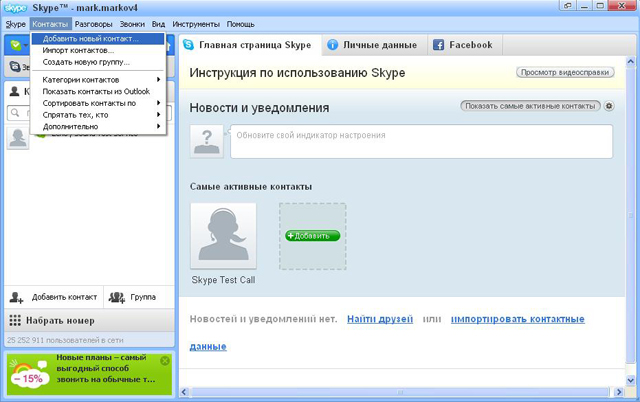Viewport: 640px width, 402px height.
Task: Switch to Личные данные tab
Action: (x=374, y=45)
